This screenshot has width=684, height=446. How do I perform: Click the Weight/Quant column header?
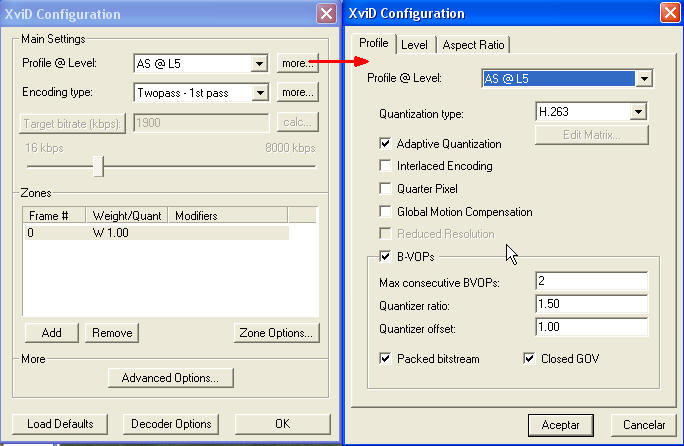(x=127, y=216)
